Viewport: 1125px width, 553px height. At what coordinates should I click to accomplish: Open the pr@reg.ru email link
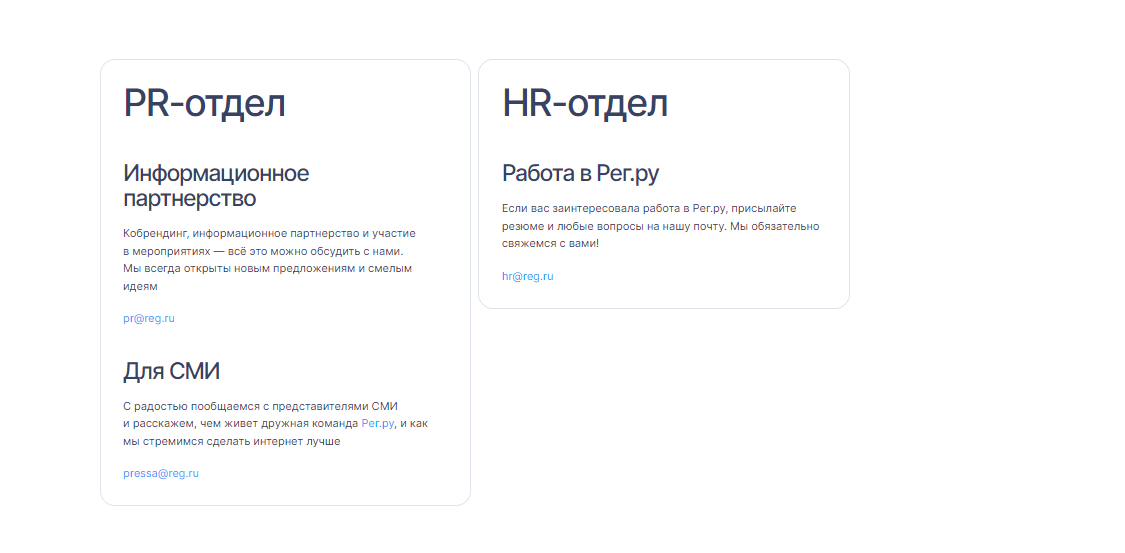pos(149,318)
